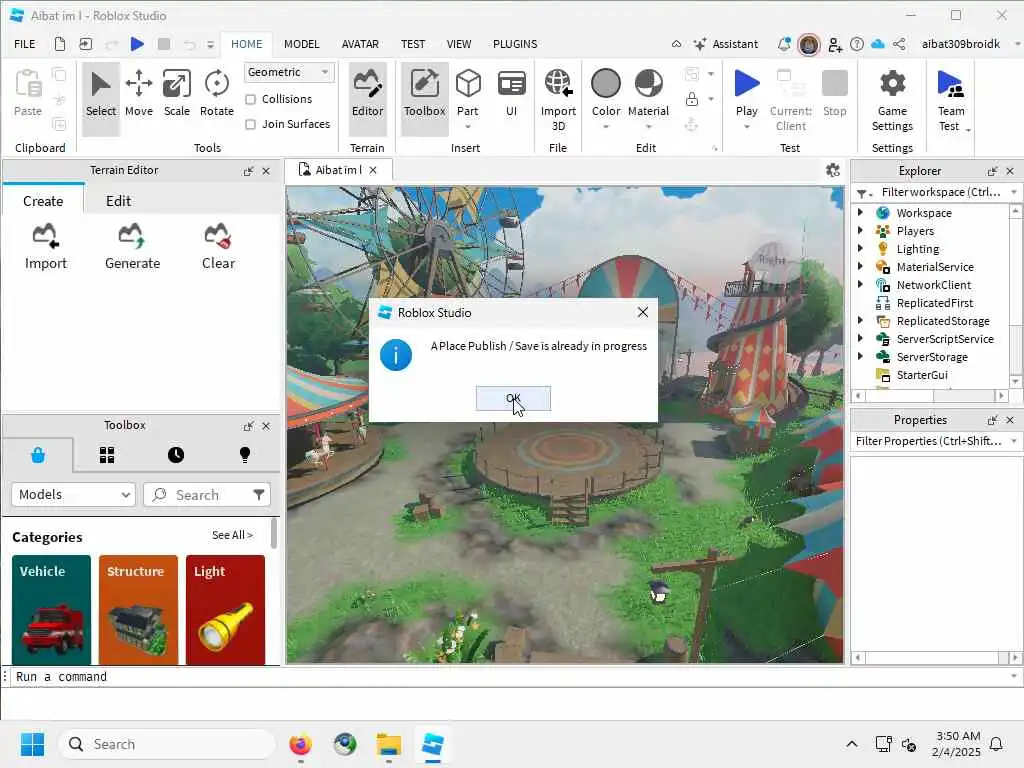1024x768 pixels.
Task: Open the HOME ribbon tab
Action: coord(246,44)
